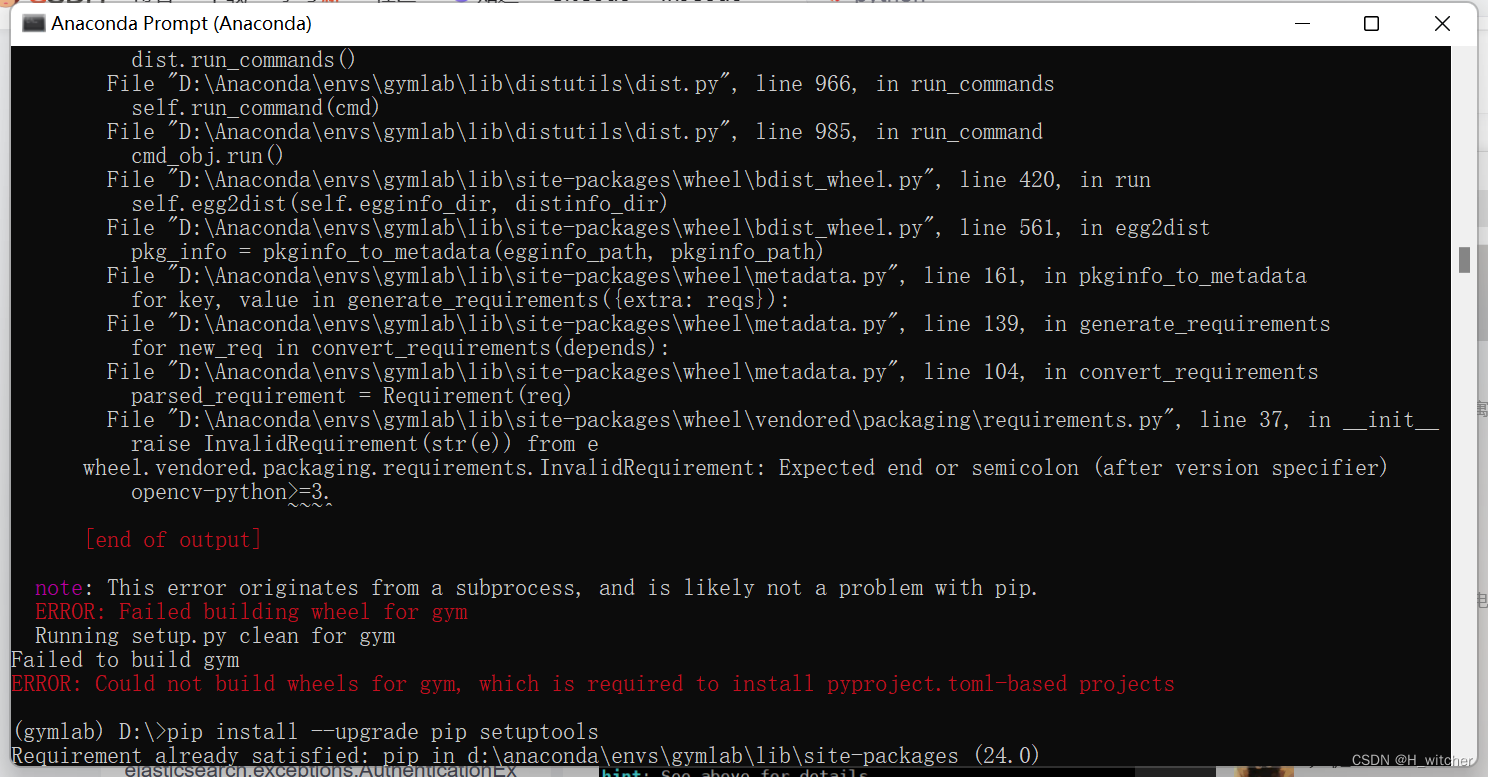The height and width of the screenshot is (777, 1488).
Task: Click the scrollbar thumb on the right edge
Action: [x=1464, y=262]
